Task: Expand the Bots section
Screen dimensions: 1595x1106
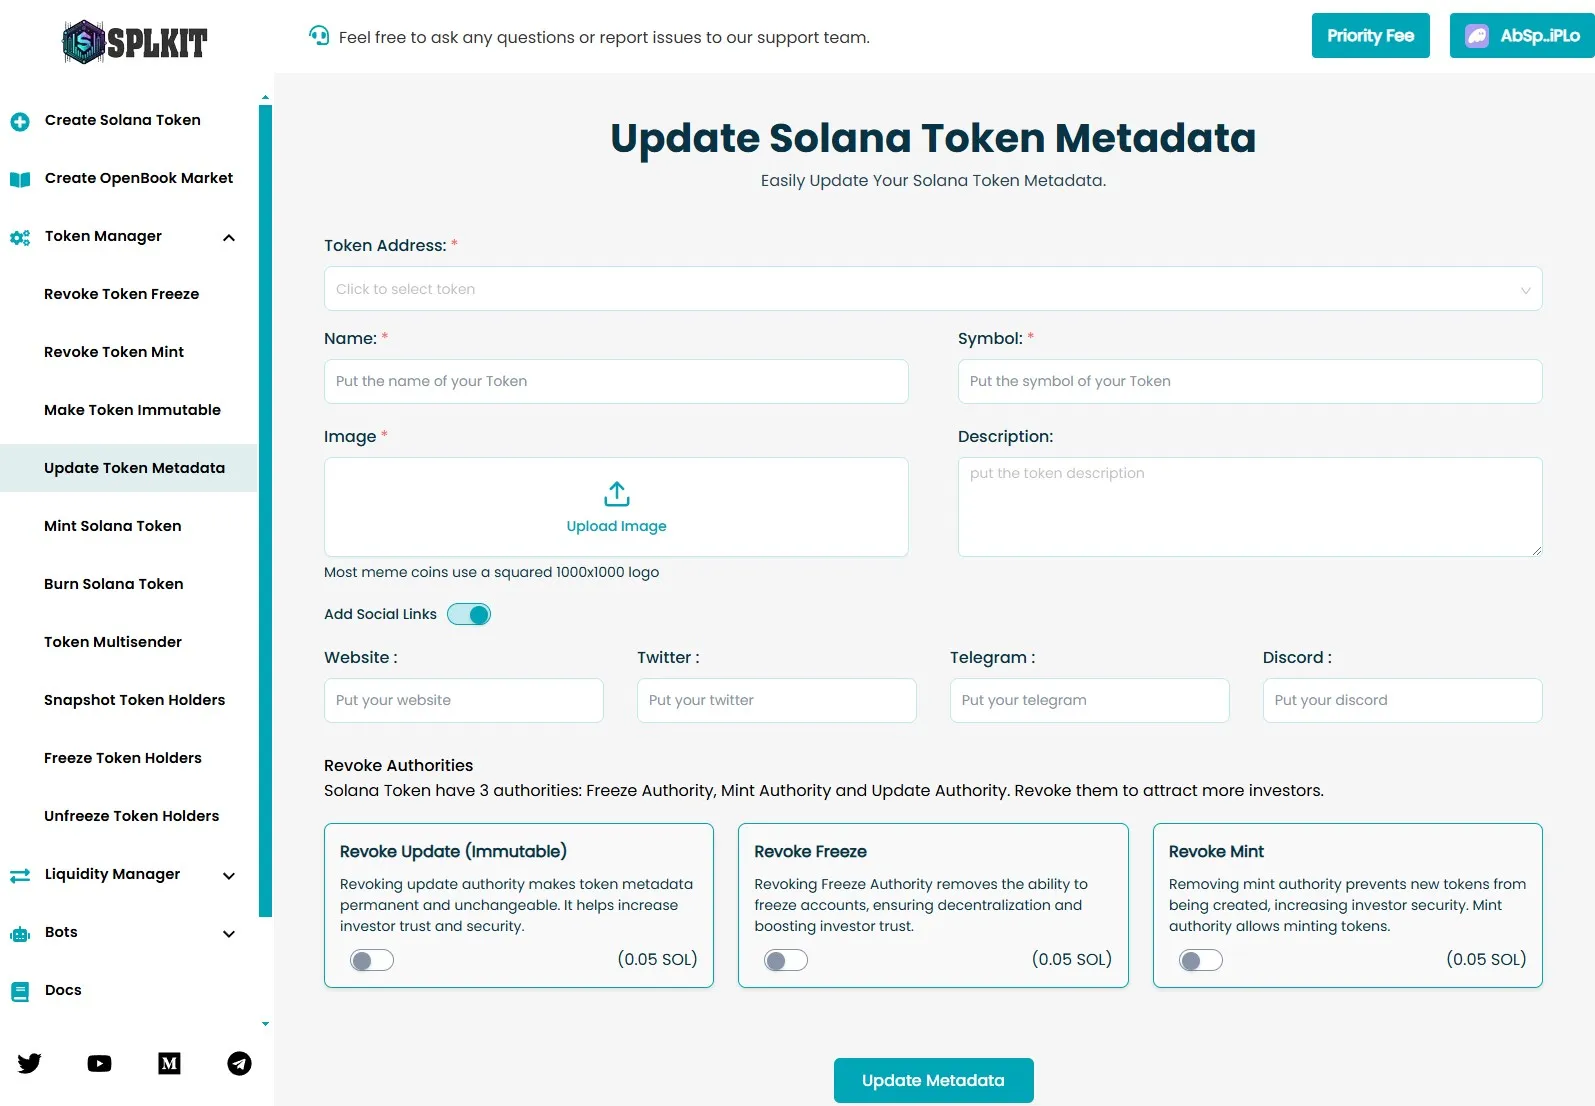Action: tap(229, 933)
